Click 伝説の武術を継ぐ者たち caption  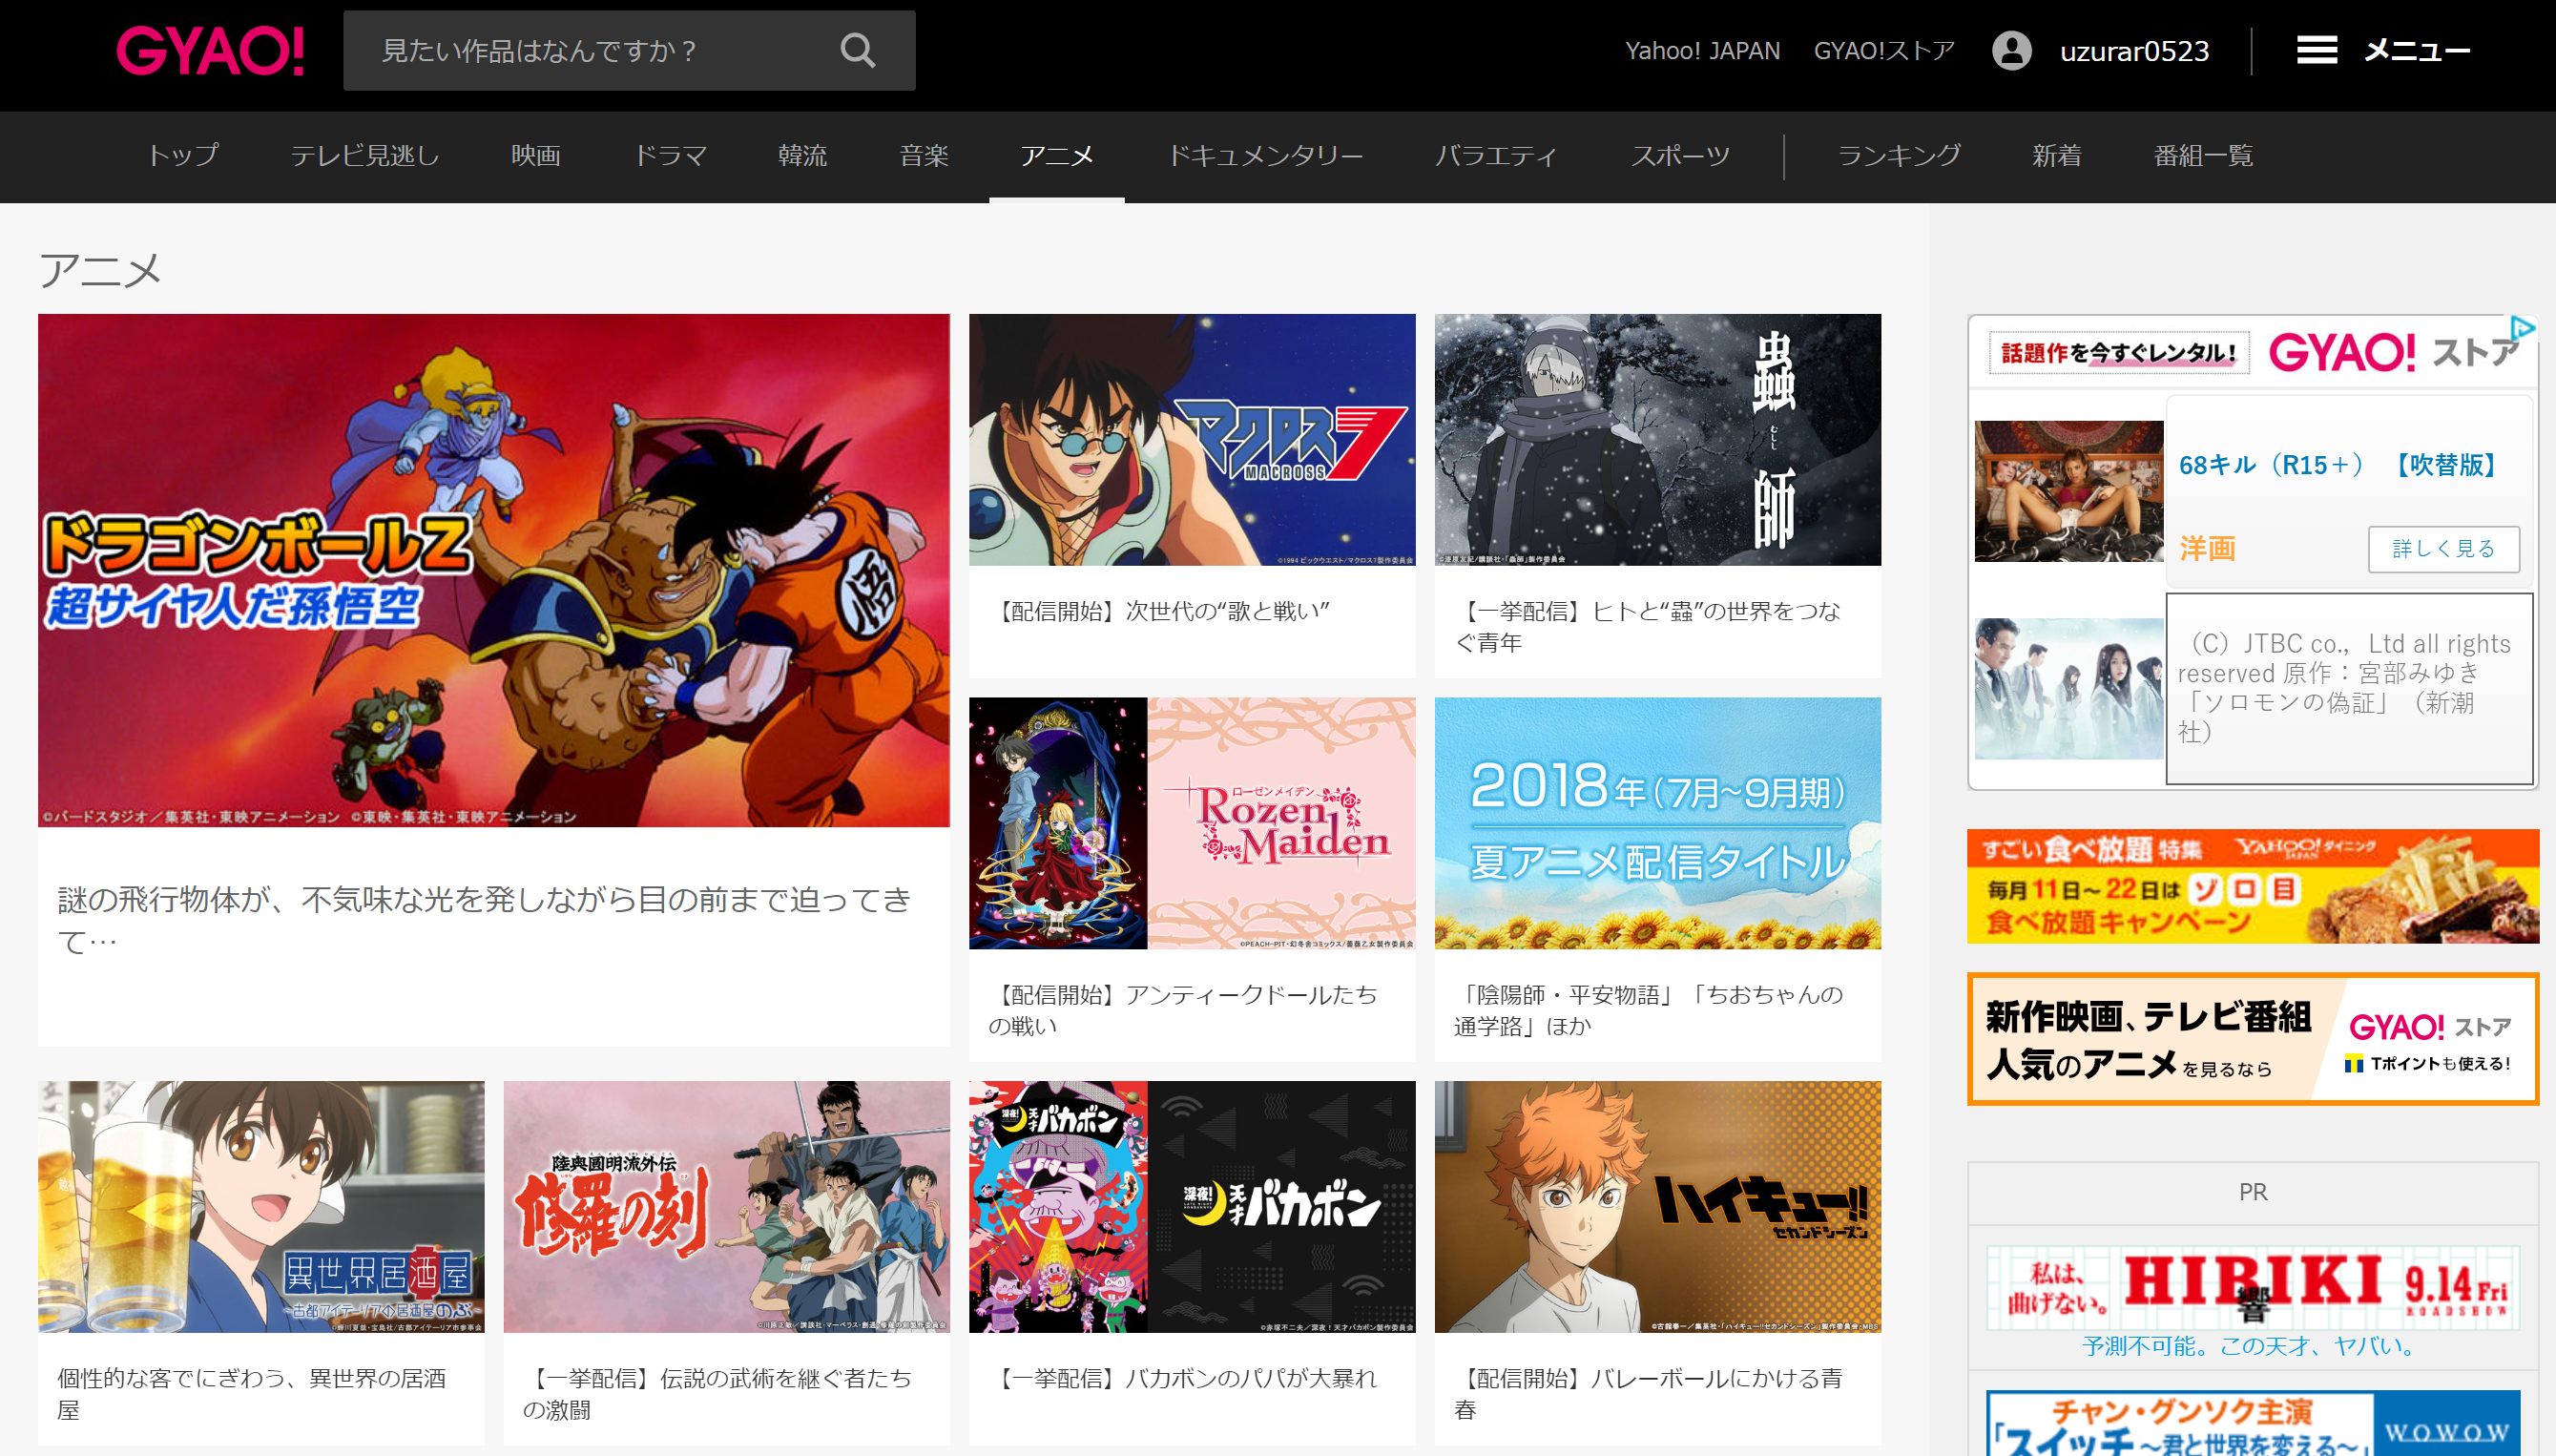click(x=717, y=1394)
